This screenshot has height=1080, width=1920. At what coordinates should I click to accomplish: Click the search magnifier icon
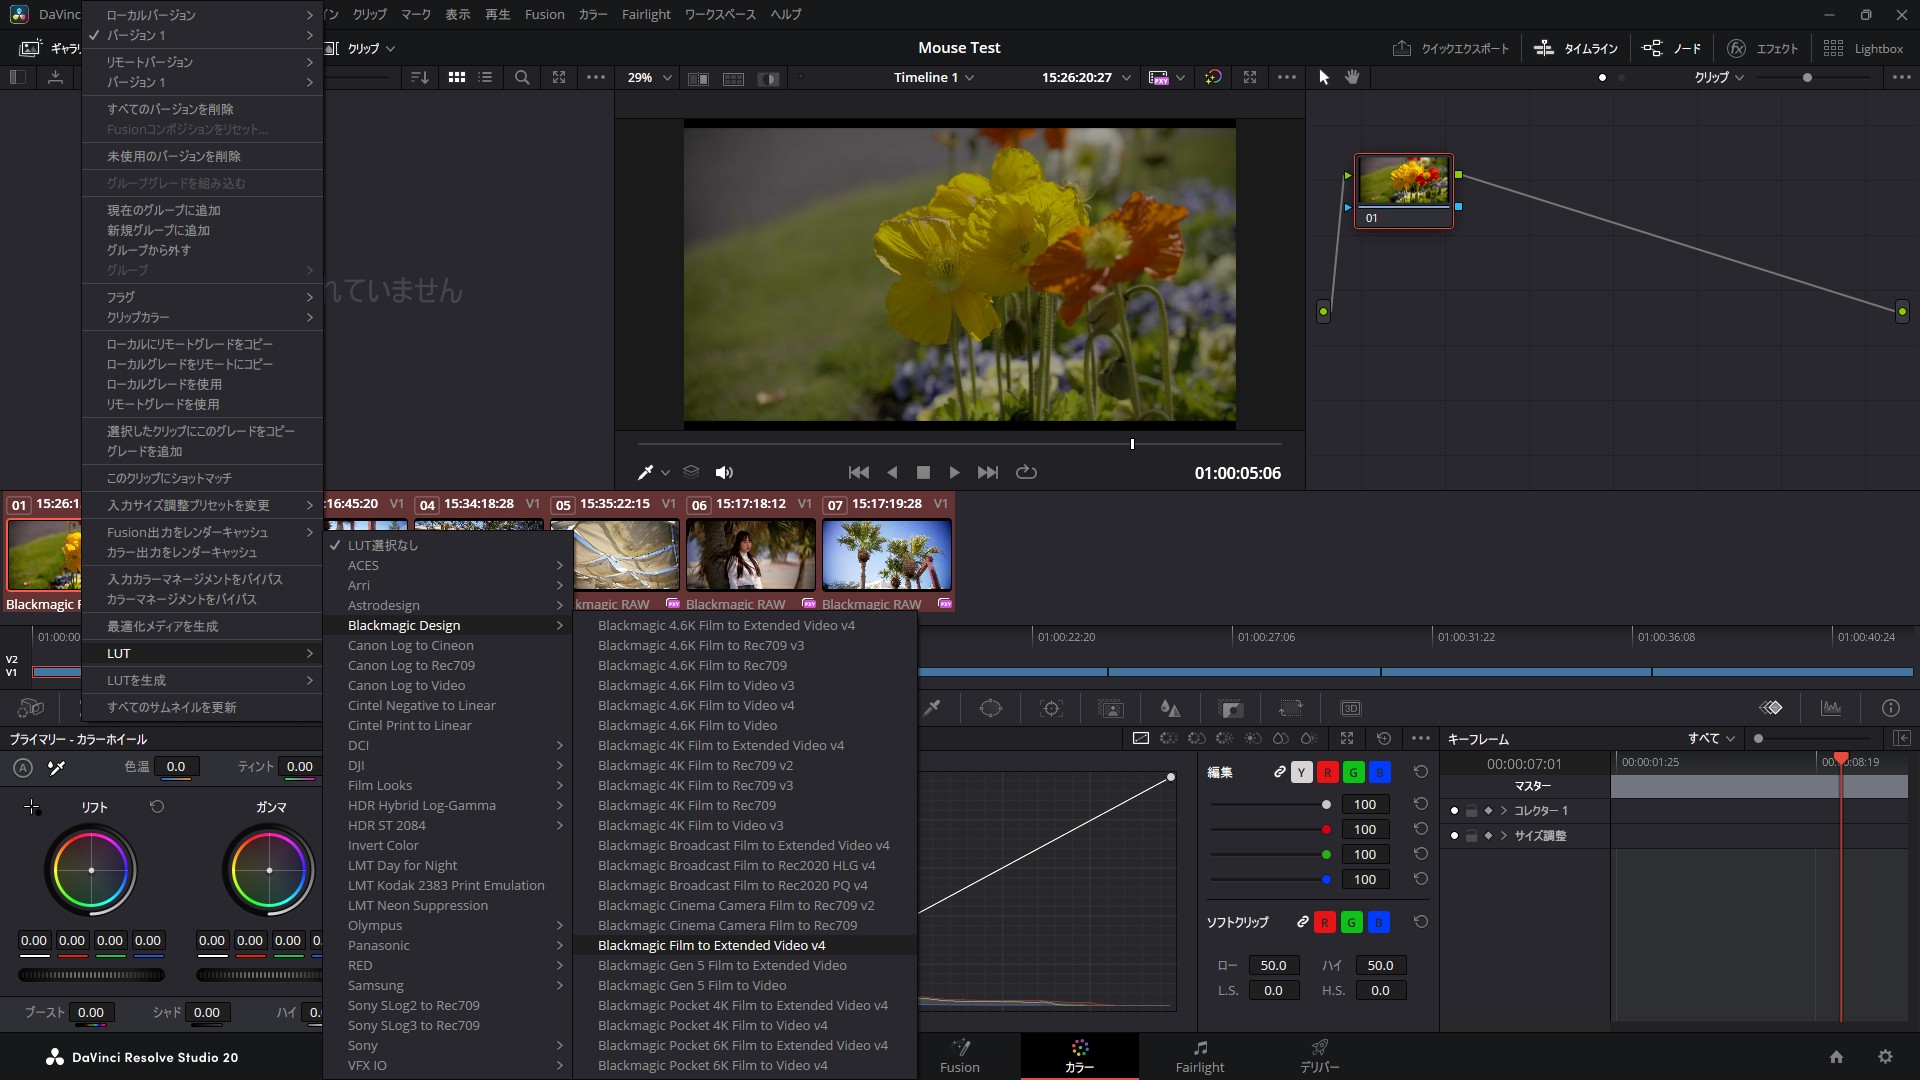pos(522,77)
